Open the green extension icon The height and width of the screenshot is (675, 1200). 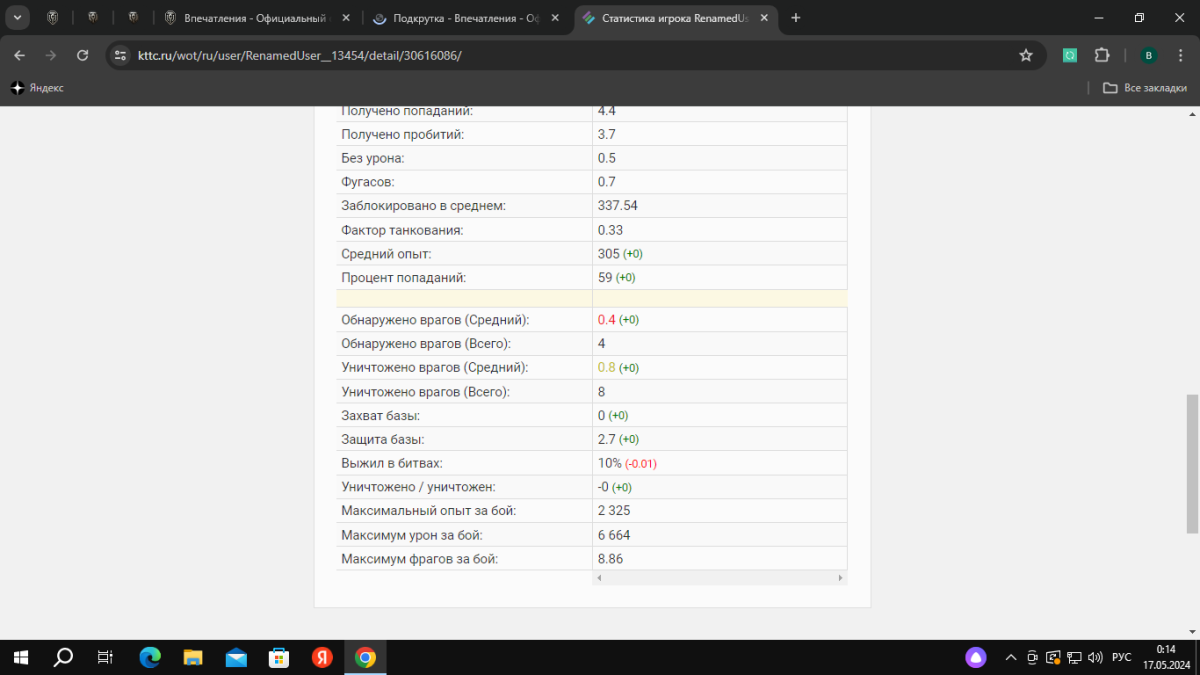(x=1069, y=56)
